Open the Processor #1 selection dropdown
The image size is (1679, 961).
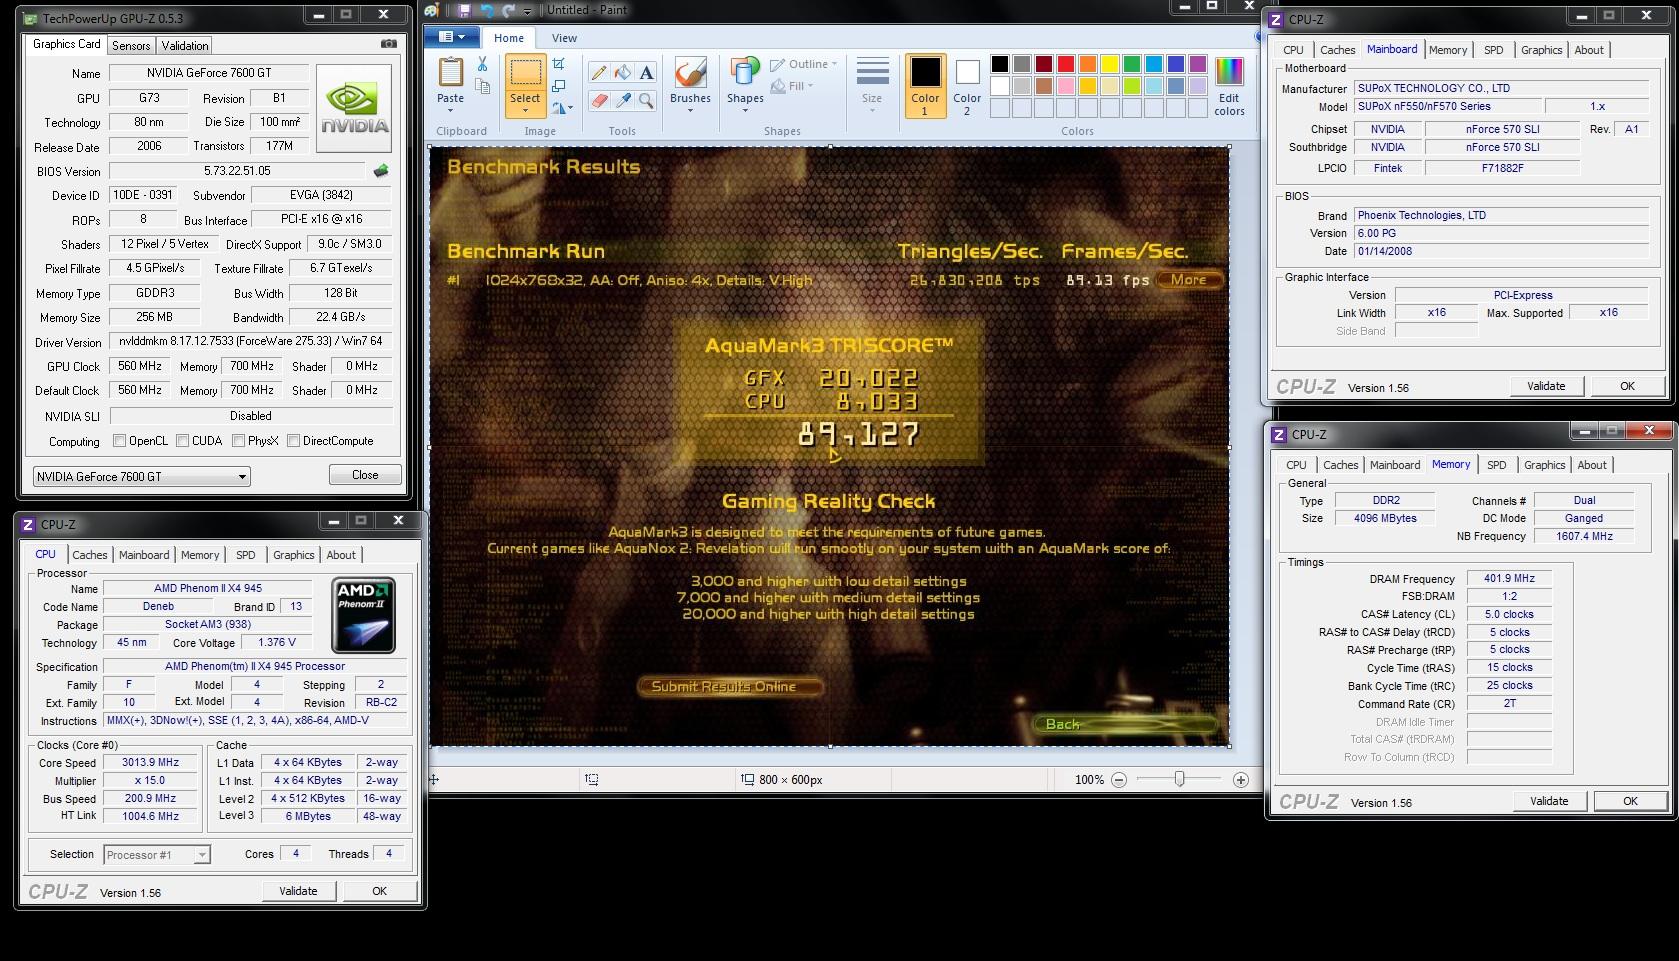[x=157, y=855]
